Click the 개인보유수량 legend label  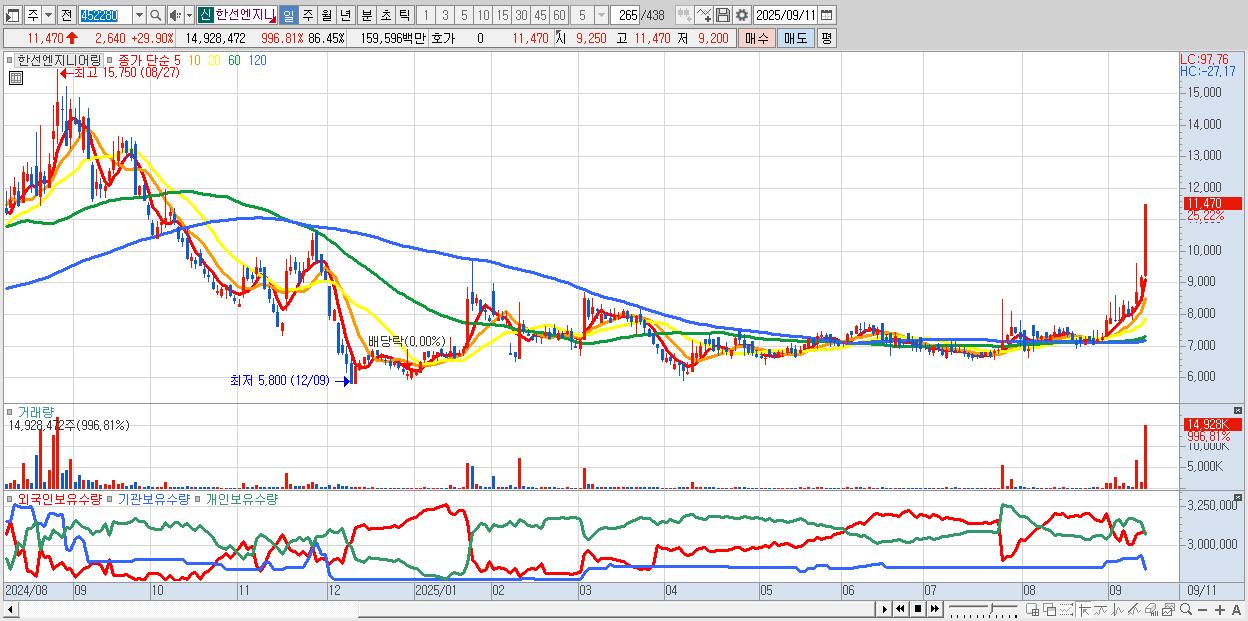pos(241,498)
